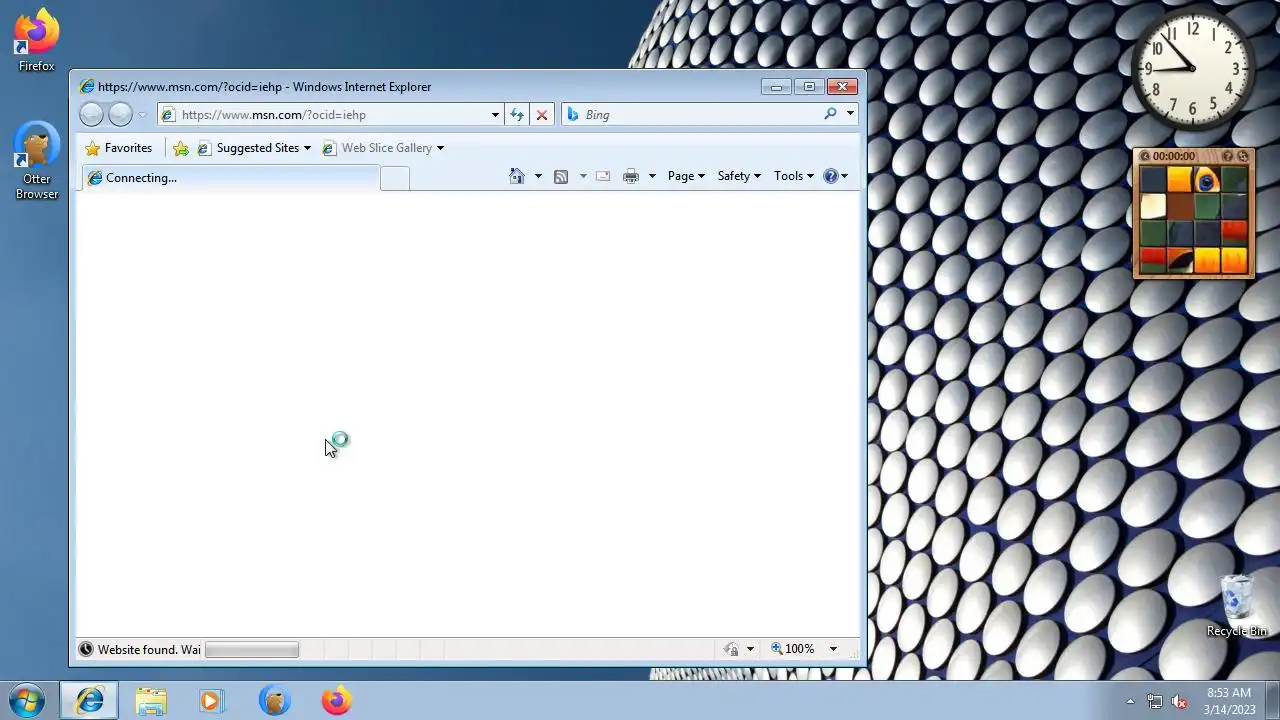
Task: Click the status bar loading progress bar
Action: coord(252,650)
